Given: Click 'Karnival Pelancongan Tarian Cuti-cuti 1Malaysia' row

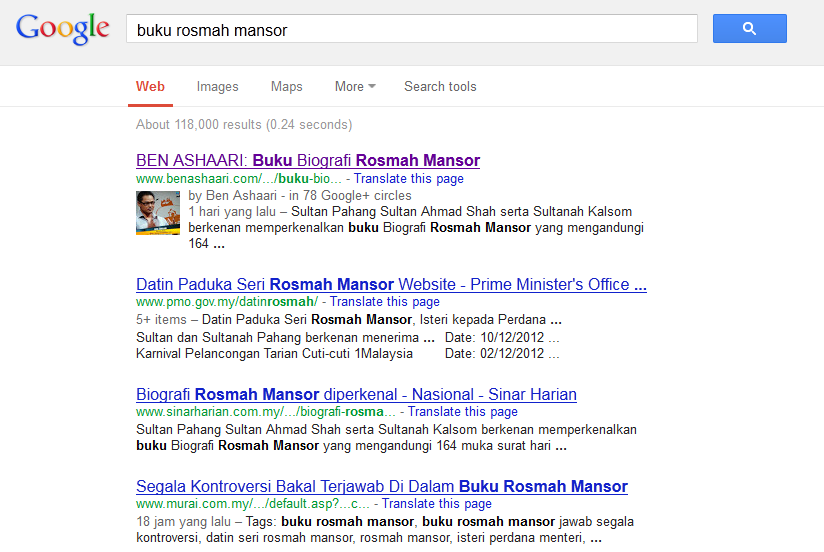Looking at the screenshot, I should tap(274, 354).
